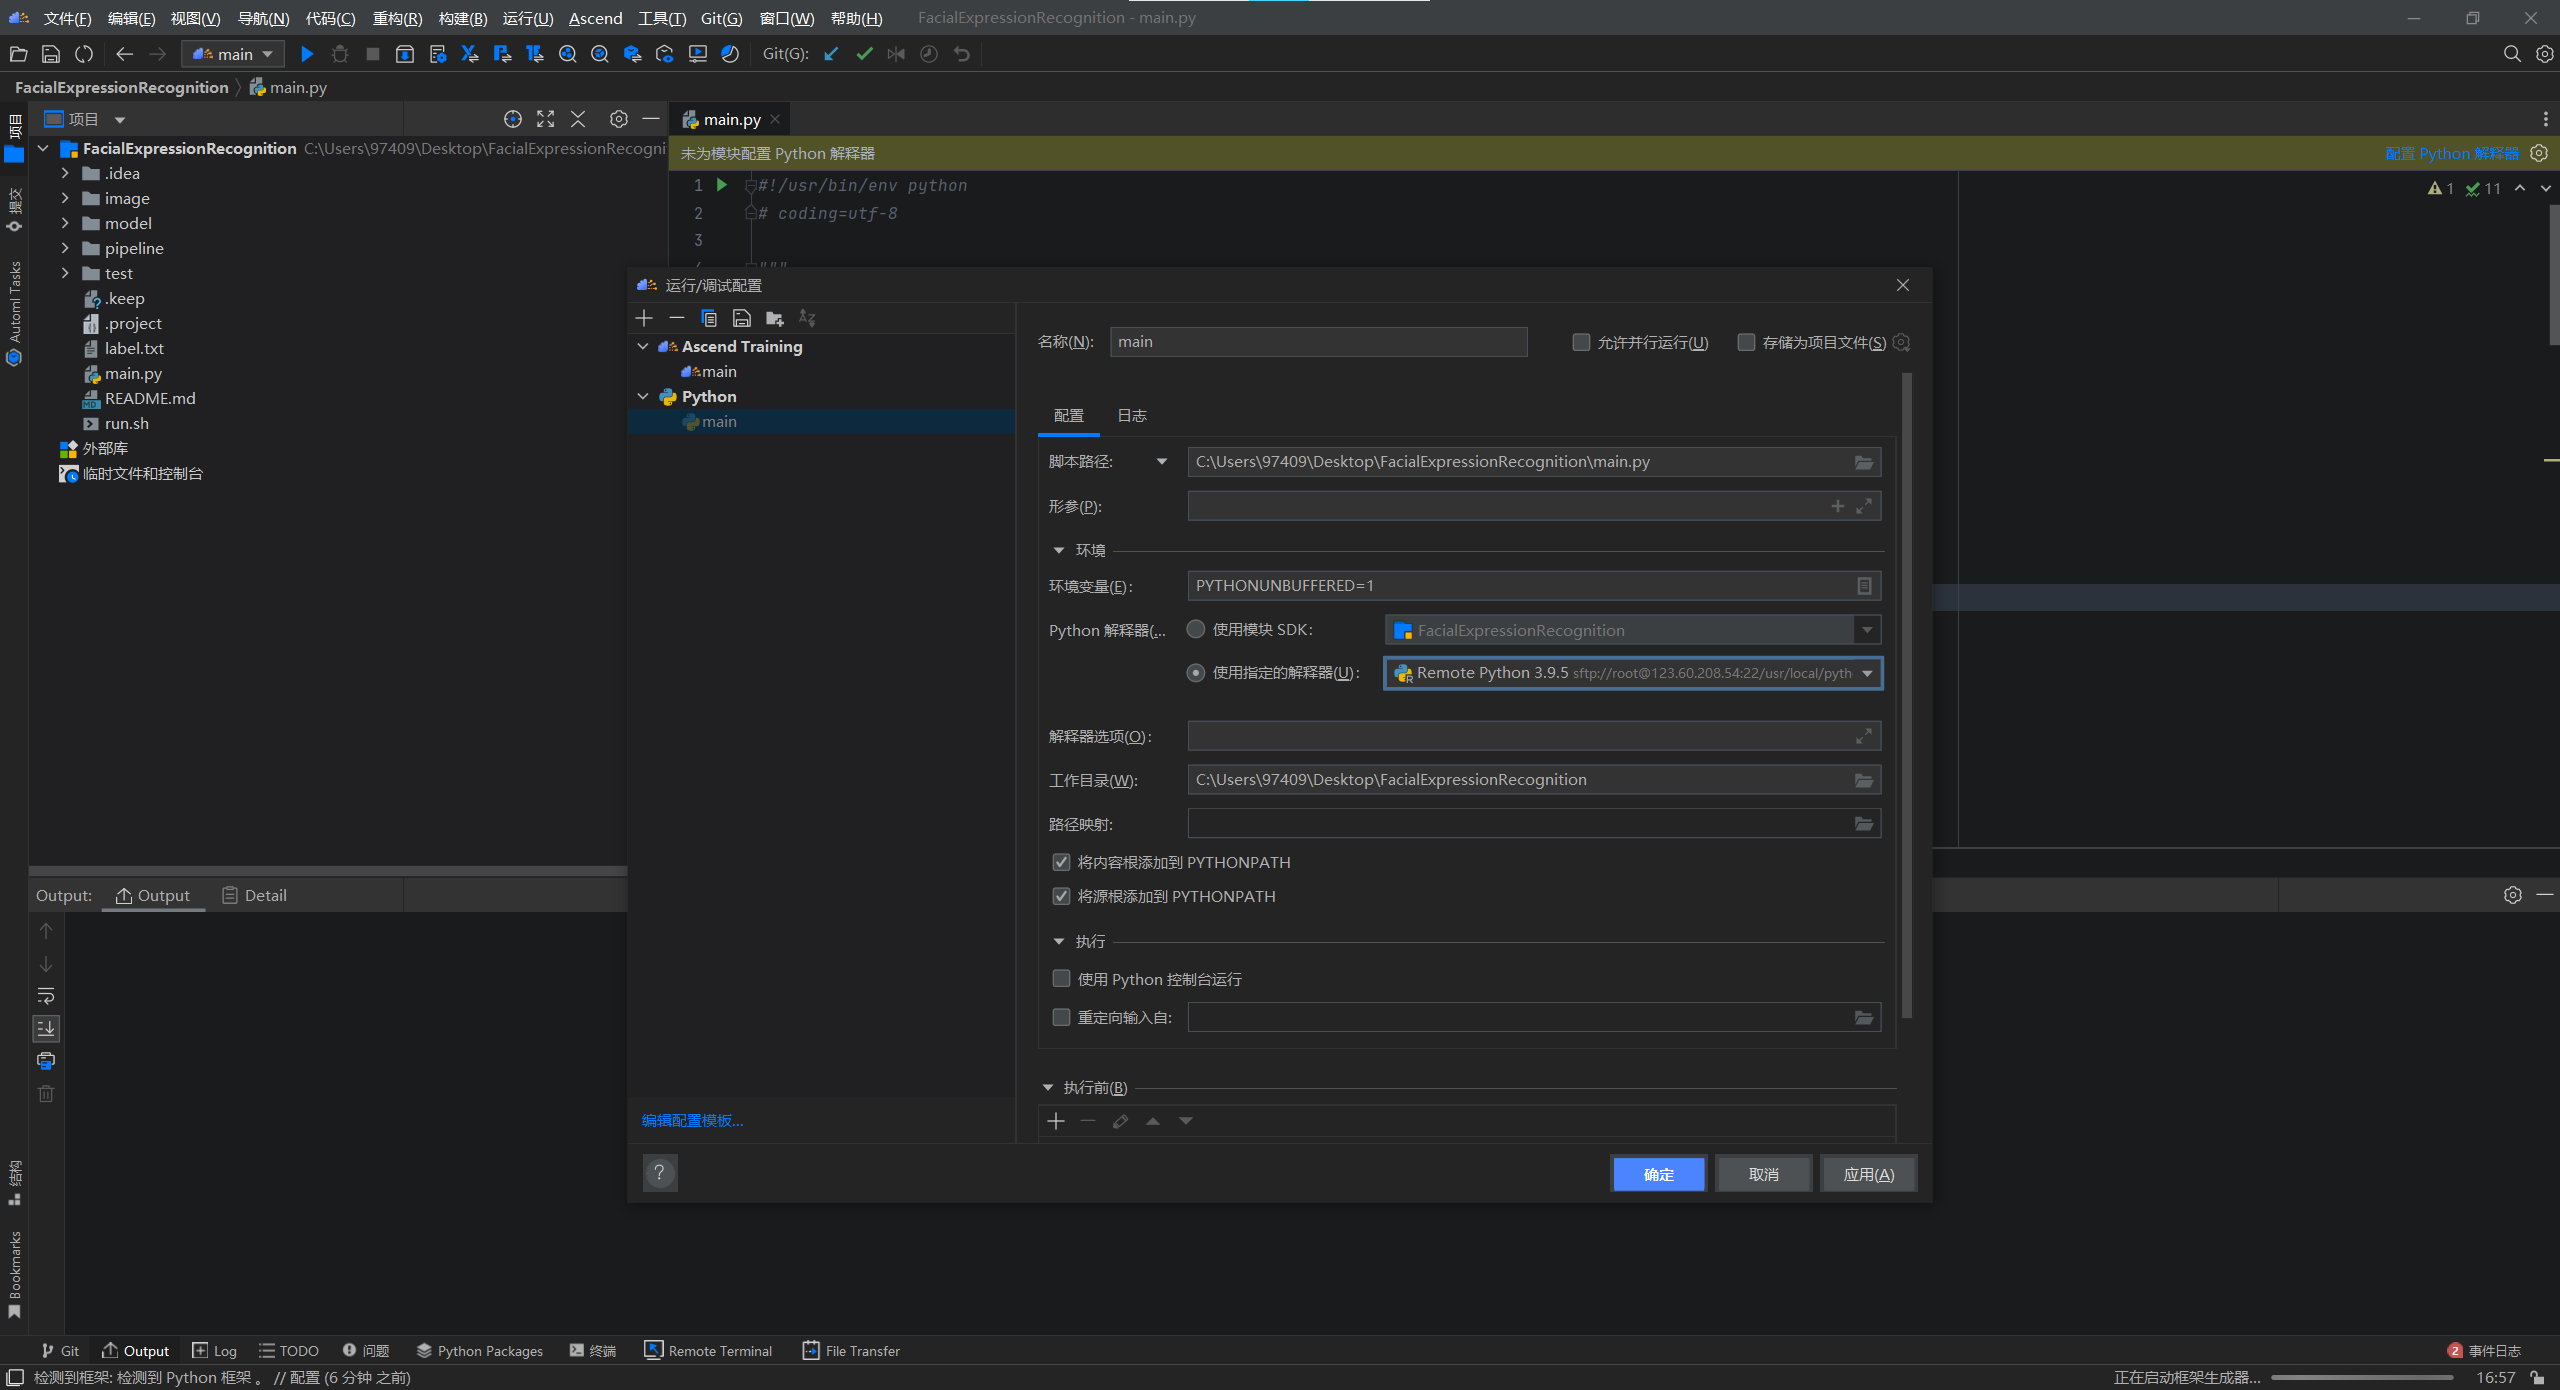Click the print icon in Output panel

(46, 1061)
